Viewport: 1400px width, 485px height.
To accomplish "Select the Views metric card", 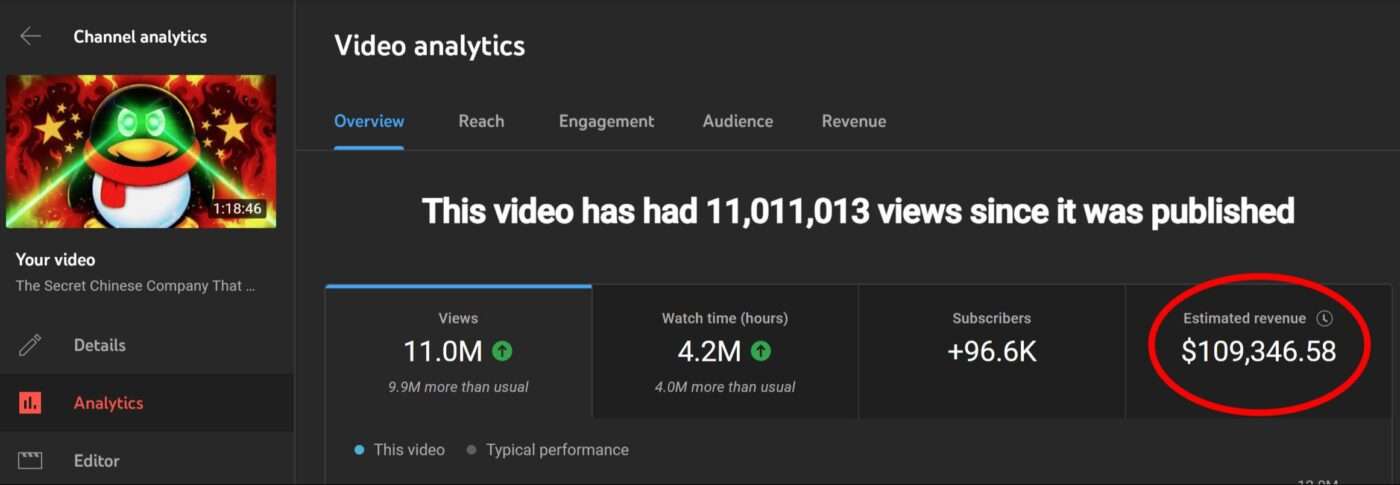I will point(458,352).
